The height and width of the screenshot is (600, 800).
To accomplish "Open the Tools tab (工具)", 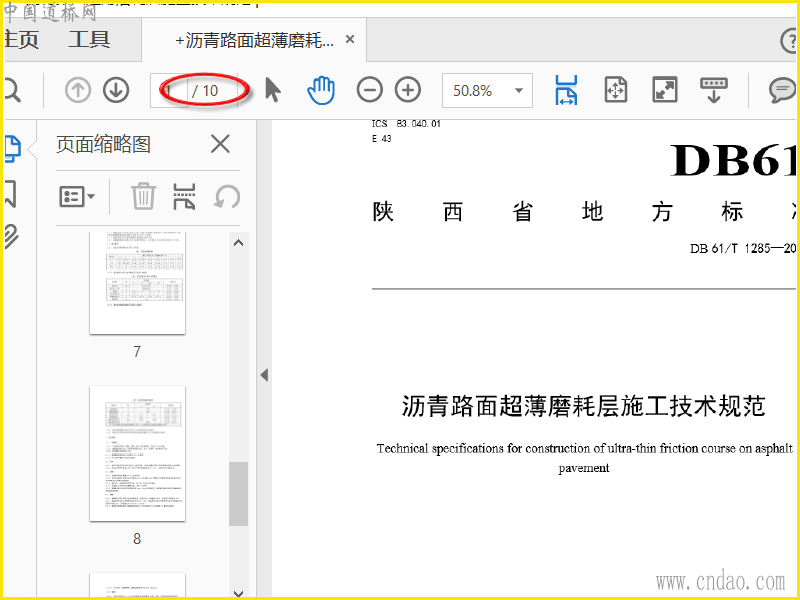I will 89,40.
